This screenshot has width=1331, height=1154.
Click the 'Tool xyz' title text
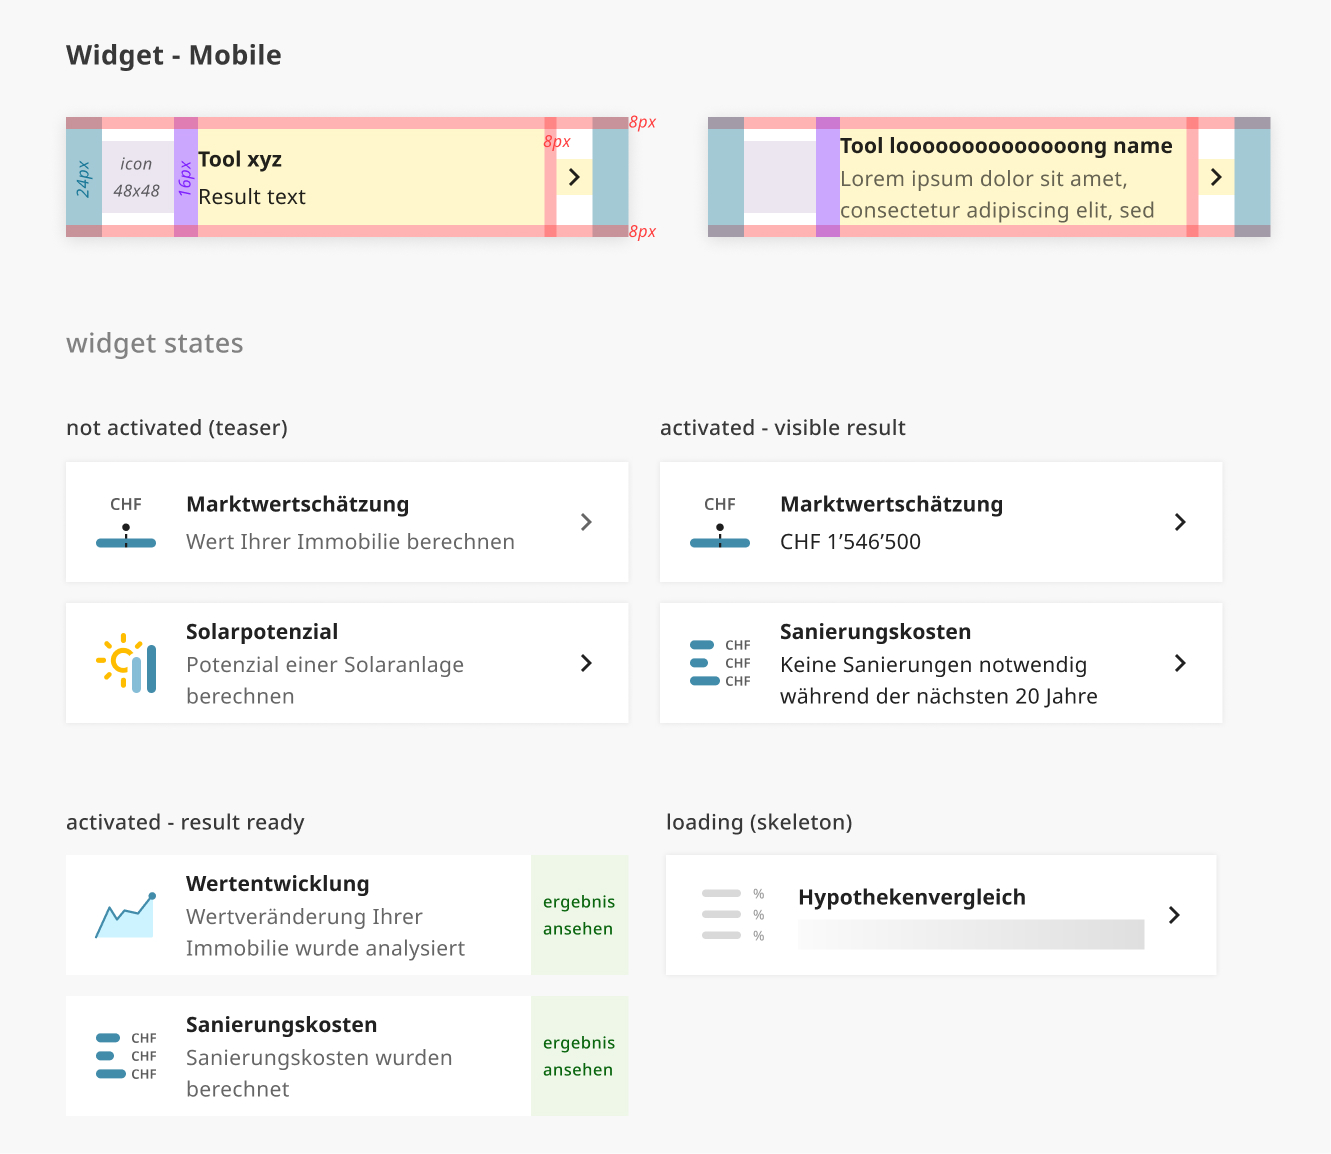coord(240,160)
